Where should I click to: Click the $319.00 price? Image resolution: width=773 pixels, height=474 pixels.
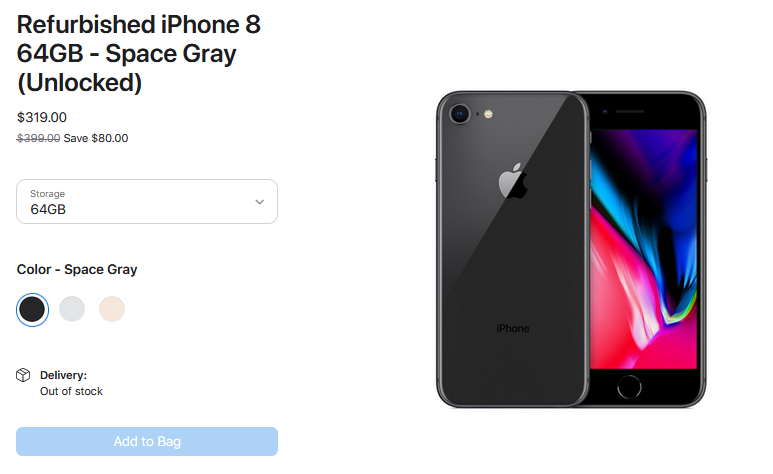(42, 117)
